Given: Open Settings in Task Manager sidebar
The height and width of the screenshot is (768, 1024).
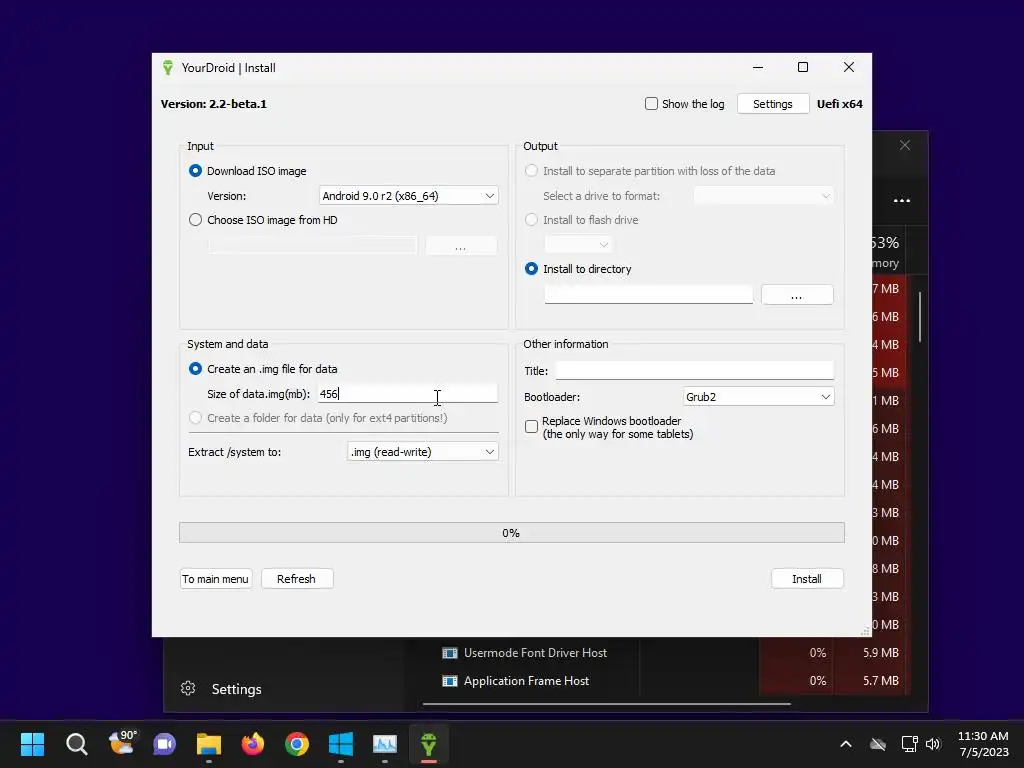Looking at the screenshot, I should pyautogui.click(x=236, y=689).
